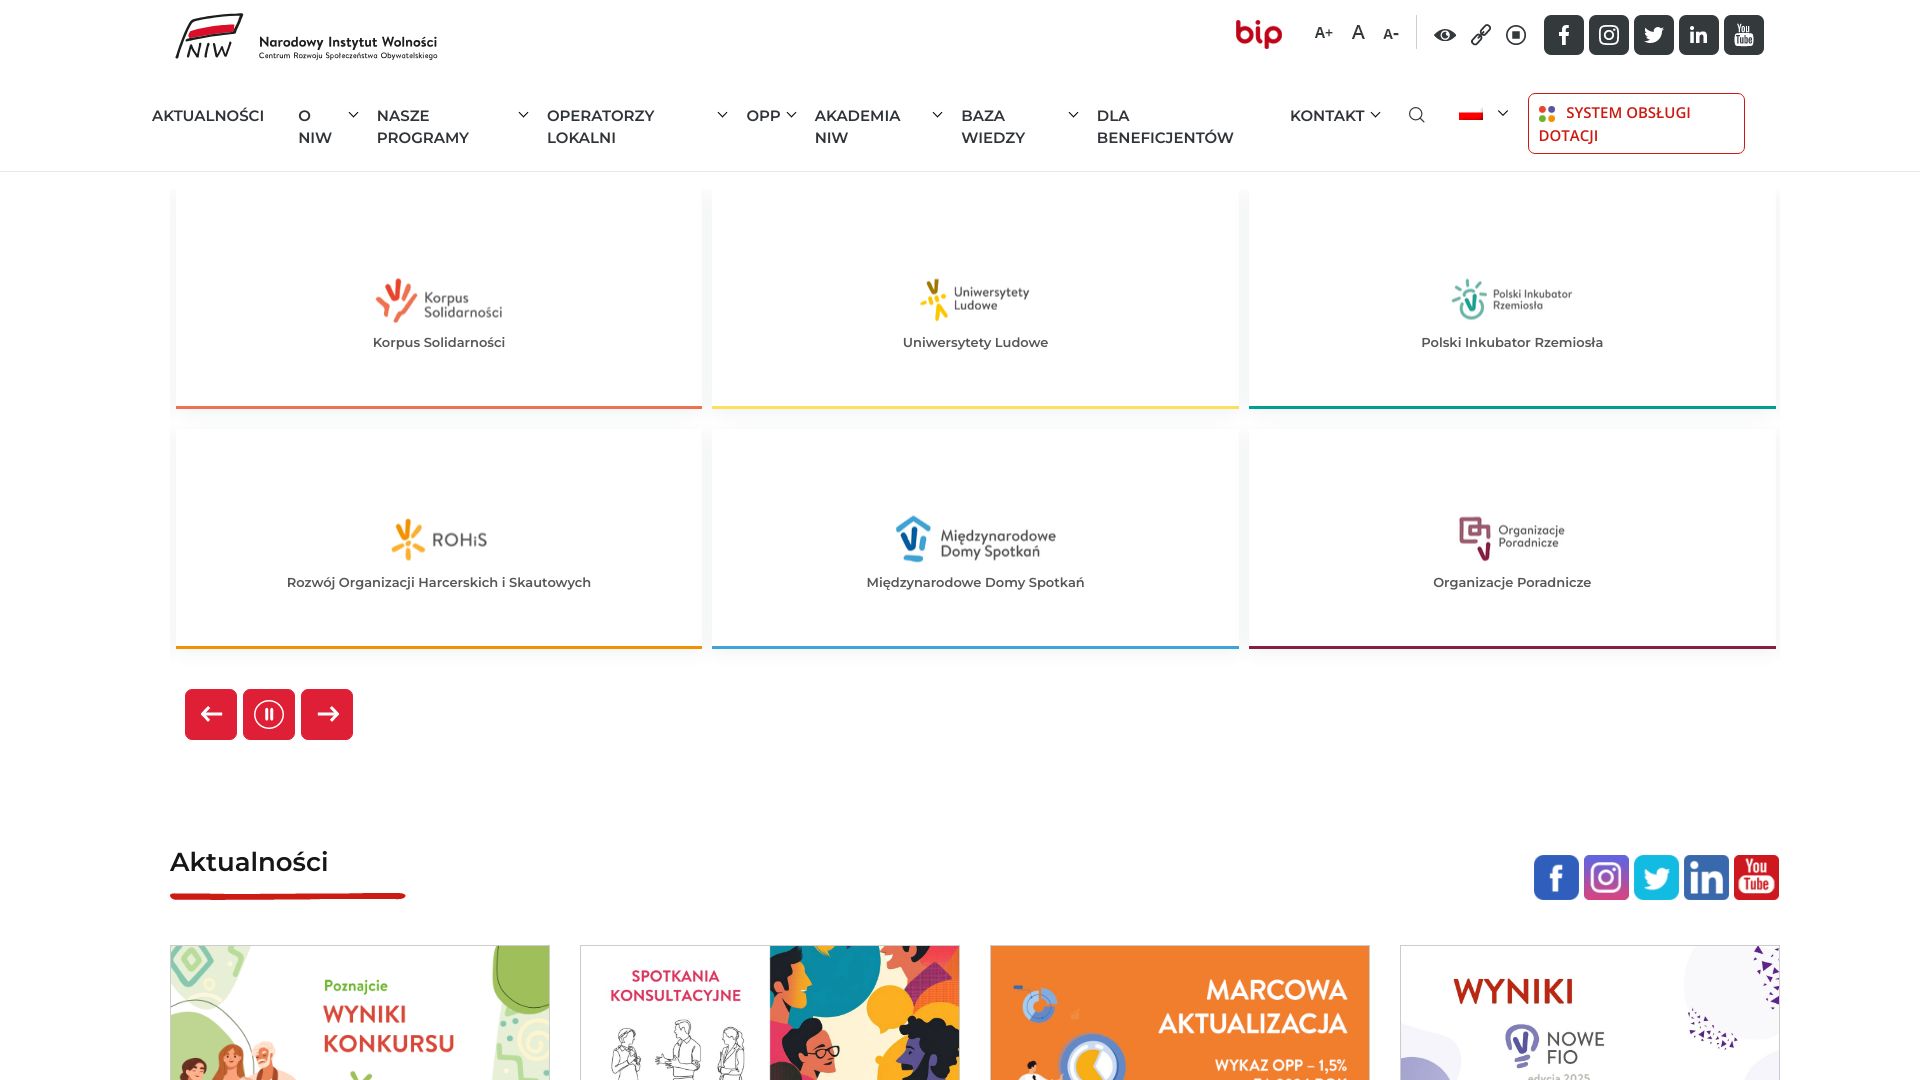
Task: Click the Aktualności section heading
Action: (249, 862)
